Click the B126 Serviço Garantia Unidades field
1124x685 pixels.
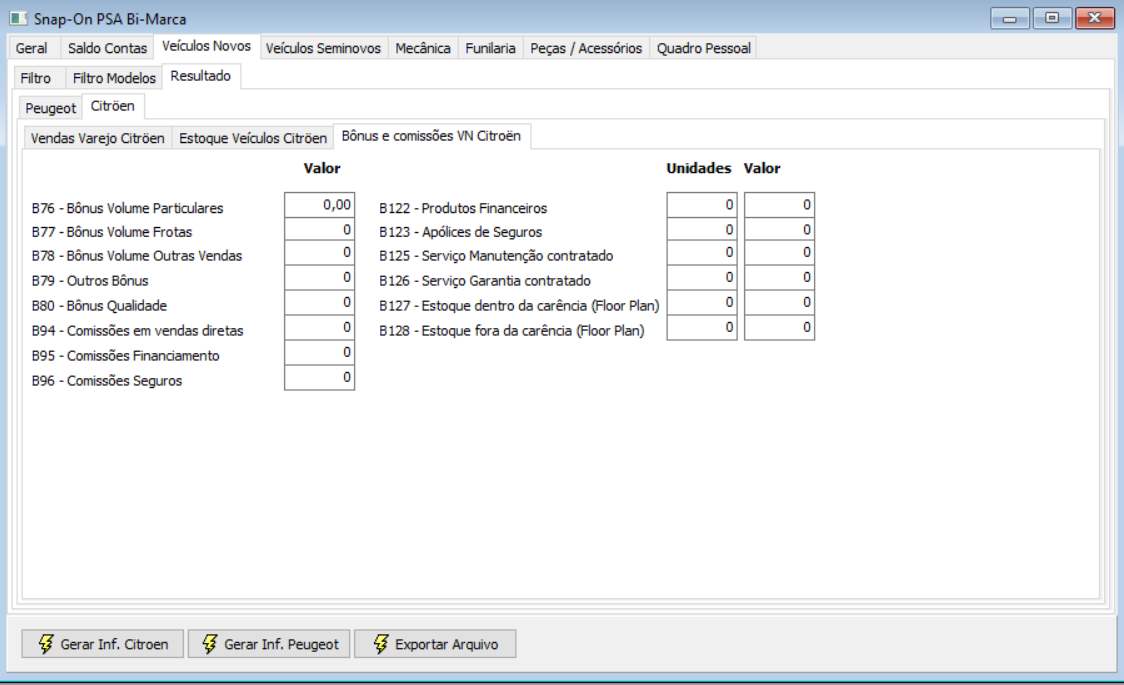[702, 277]
